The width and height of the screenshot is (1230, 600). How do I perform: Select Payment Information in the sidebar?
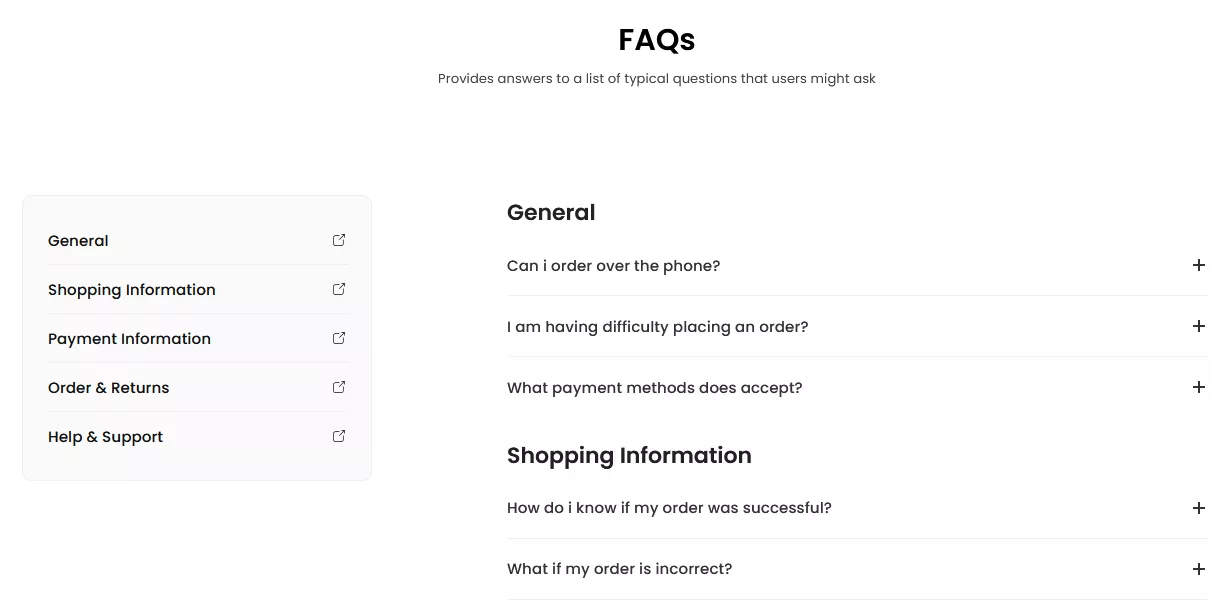pos(129,338)
